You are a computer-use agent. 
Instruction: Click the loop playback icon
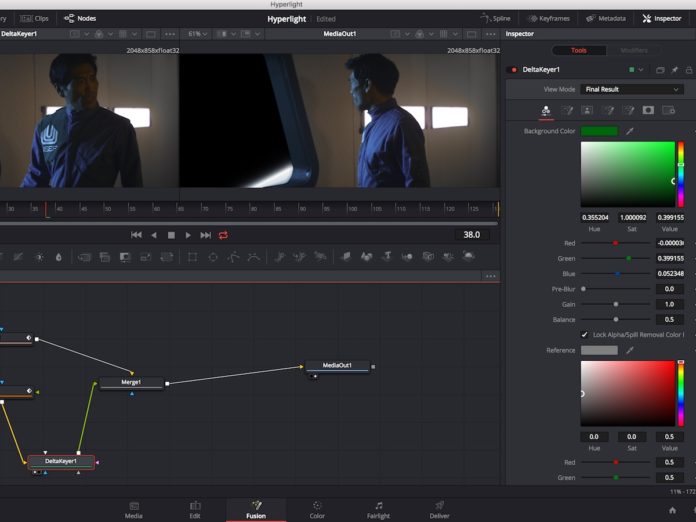(x=223, y=235)
